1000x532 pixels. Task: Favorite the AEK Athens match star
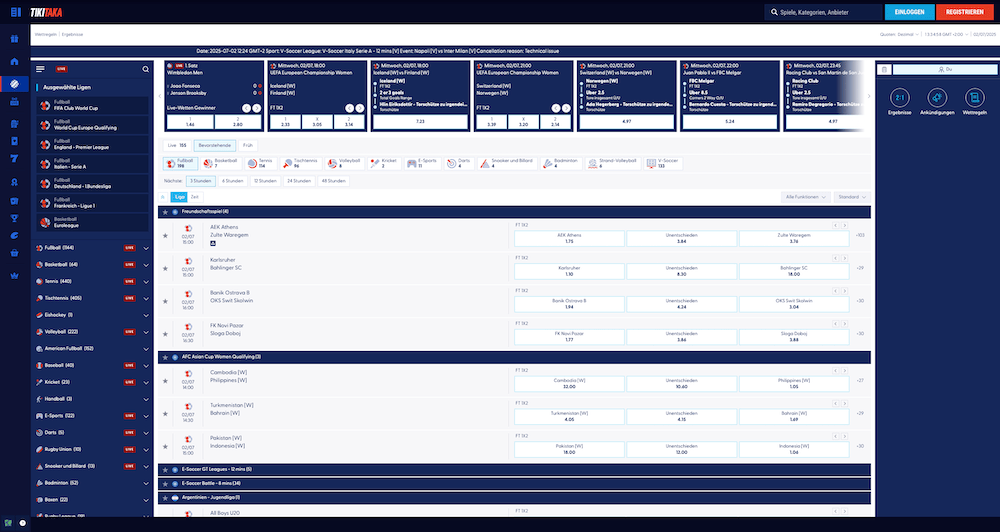click(x=165, y=235)
